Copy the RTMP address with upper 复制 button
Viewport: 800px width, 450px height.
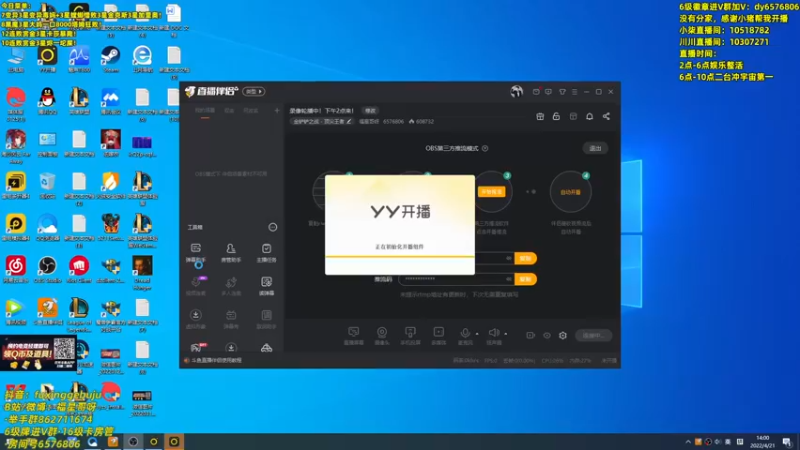click(525, 258)
